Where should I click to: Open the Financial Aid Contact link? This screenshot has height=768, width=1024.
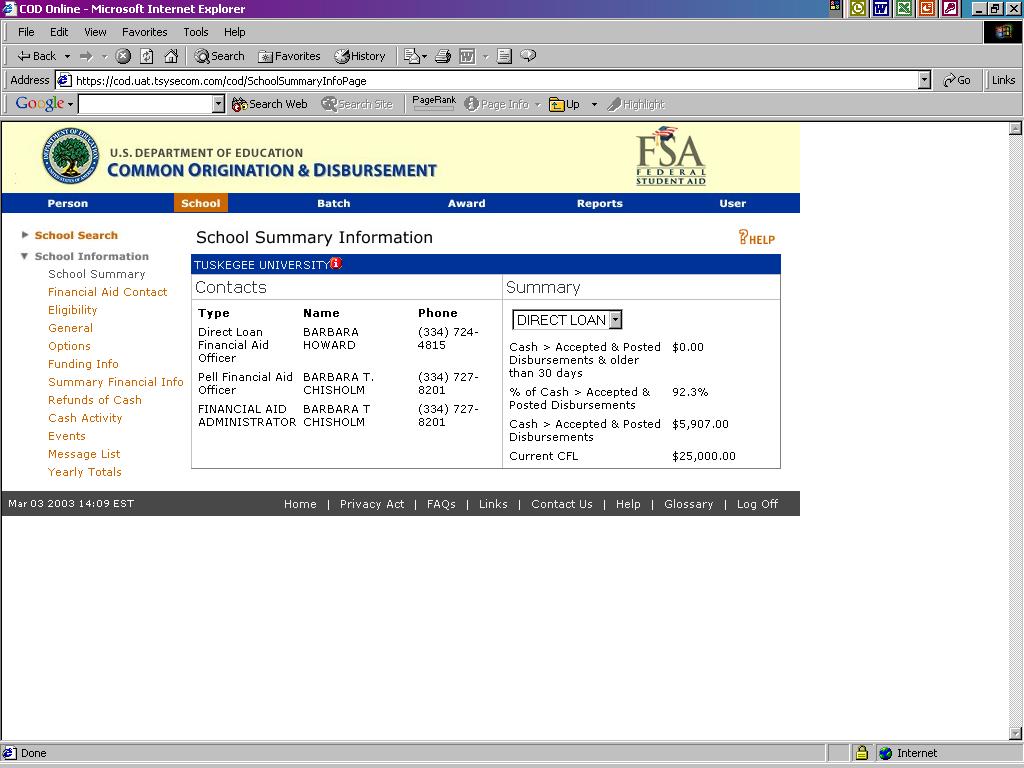107,292
